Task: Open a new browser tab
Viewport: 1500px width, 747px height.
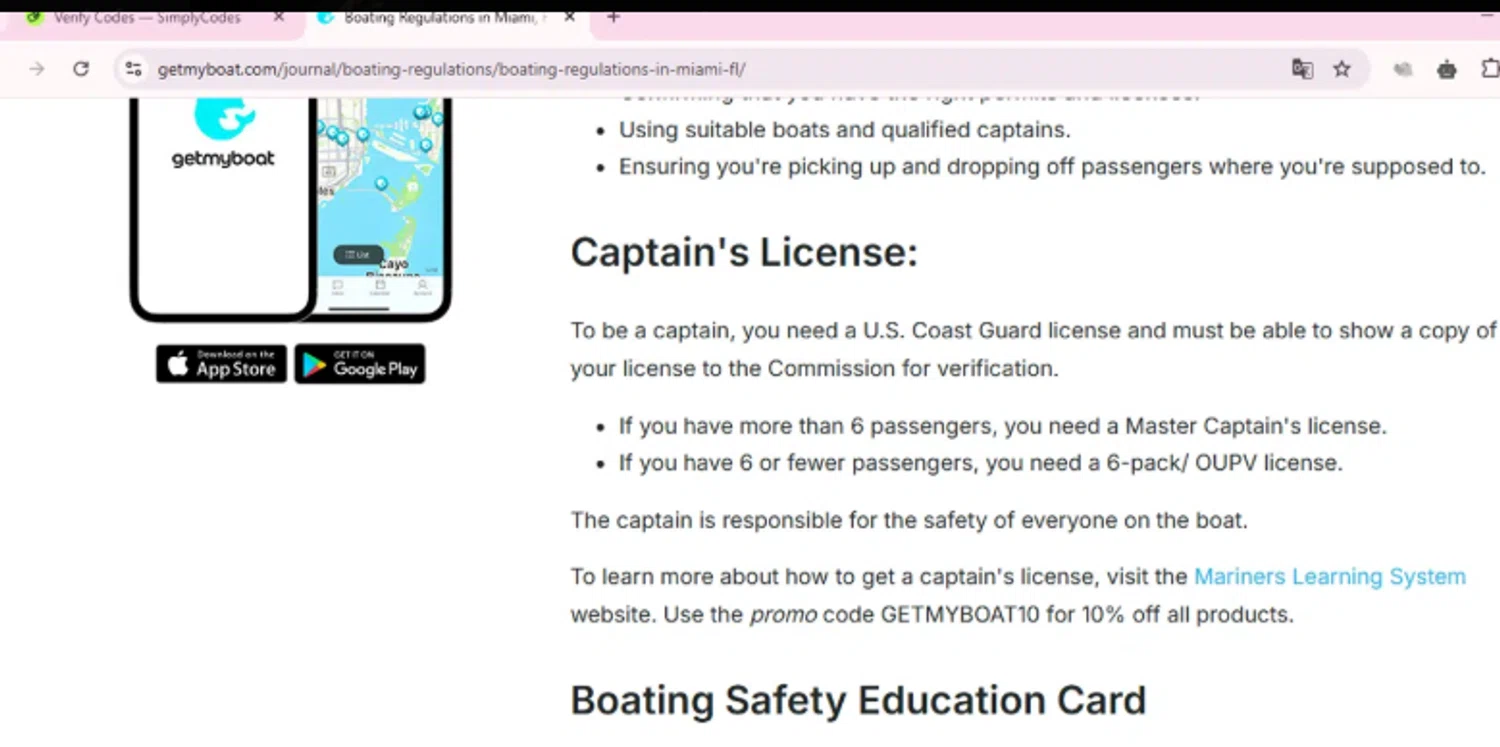Action: 614,17
